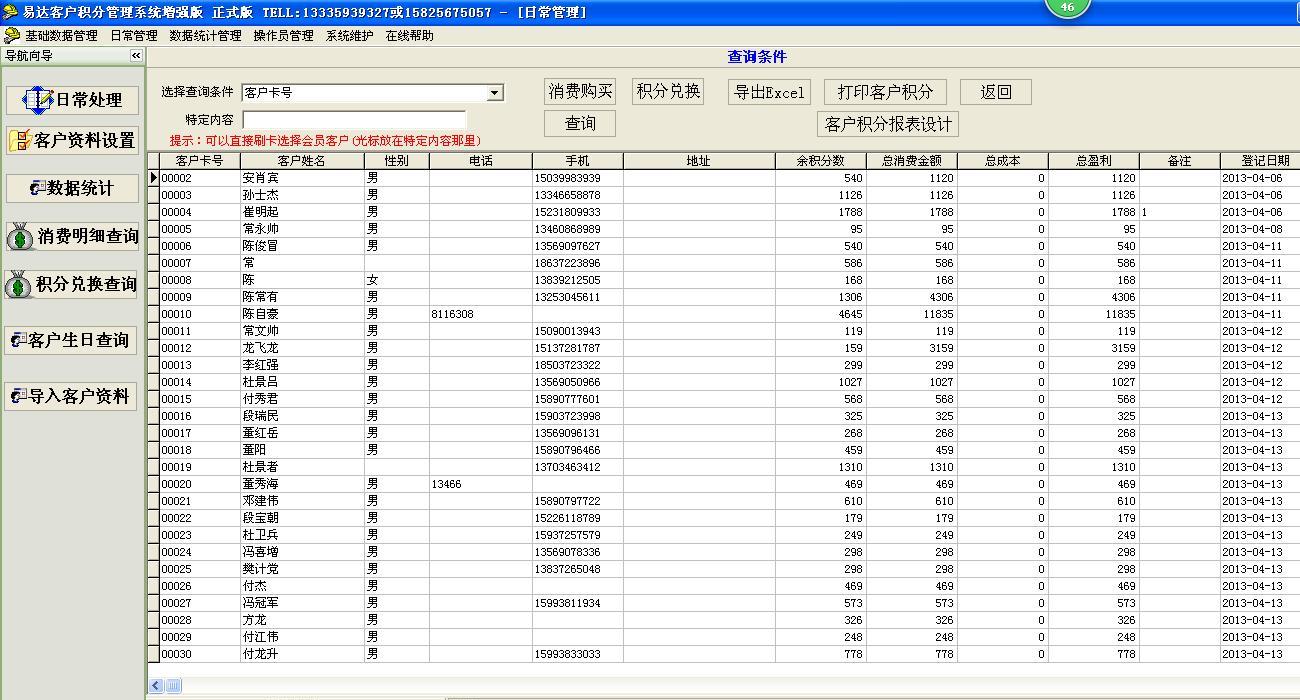The image size is (1300, 700).
Task: Open the 数据统计 sidebar item
Action: (72, 188)
